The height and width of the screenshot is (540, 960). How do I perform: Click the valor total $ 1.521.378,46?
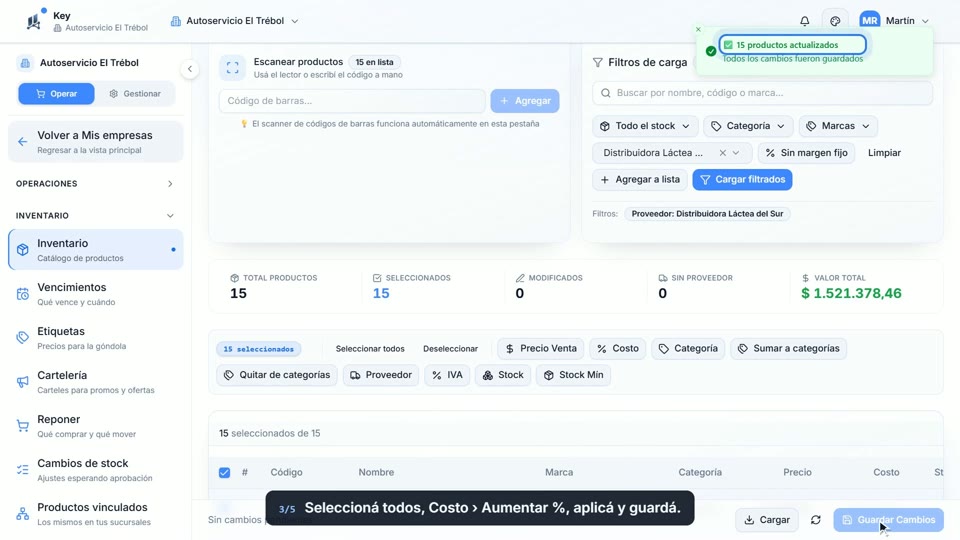tap(851, 293)
